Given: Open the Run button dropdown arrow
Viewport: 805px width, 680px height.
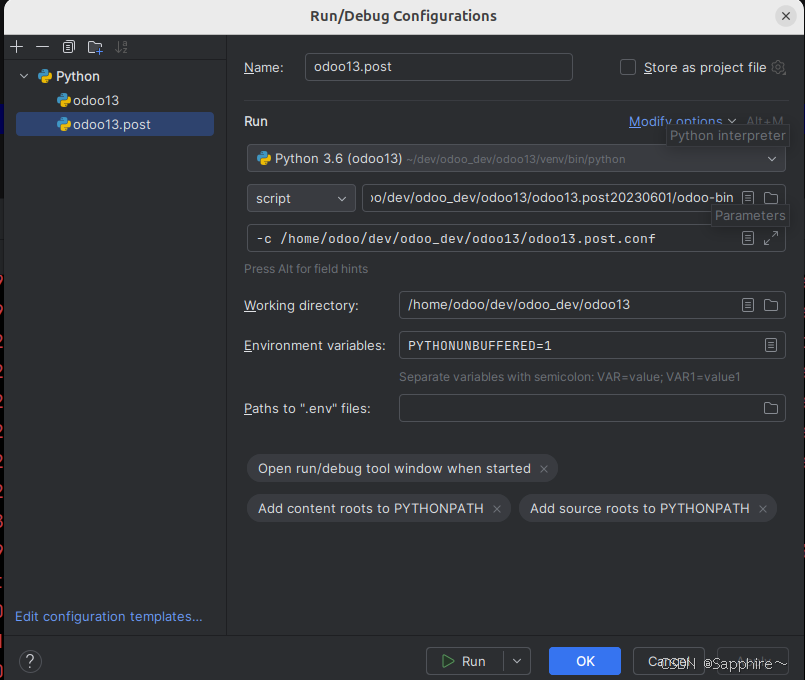Looking at the screenshot, I should pyautogui.click(x=517, y=661).
